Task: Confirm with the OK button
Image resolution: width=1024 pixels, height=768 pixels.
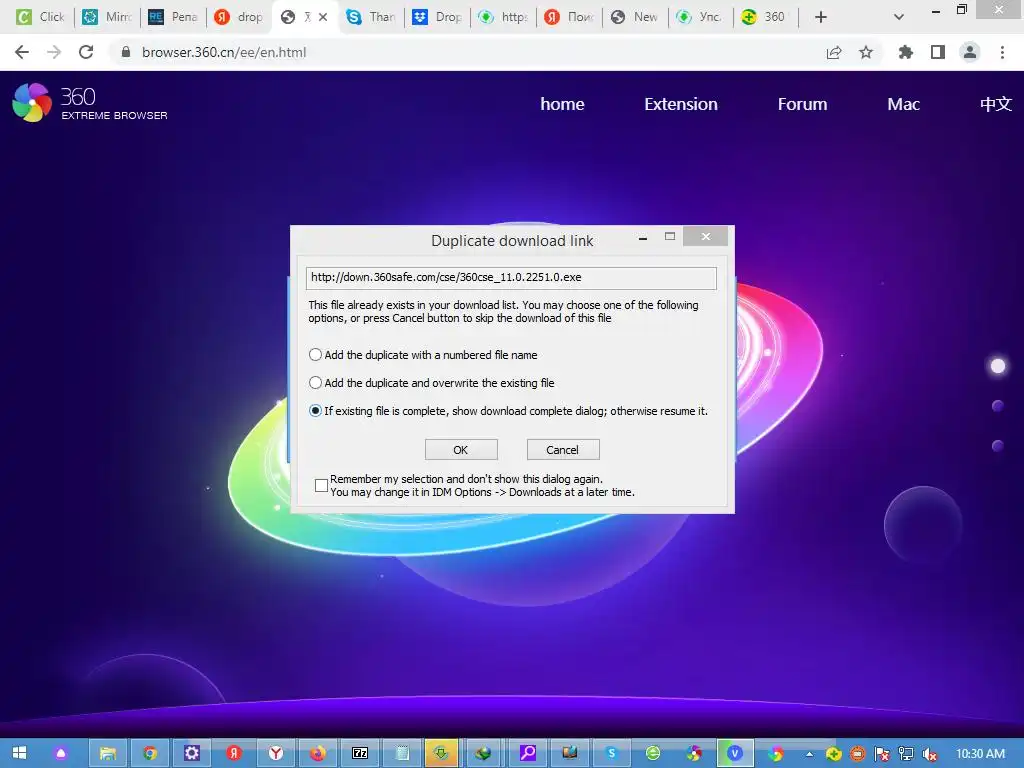Action: [x=461, y=449]
